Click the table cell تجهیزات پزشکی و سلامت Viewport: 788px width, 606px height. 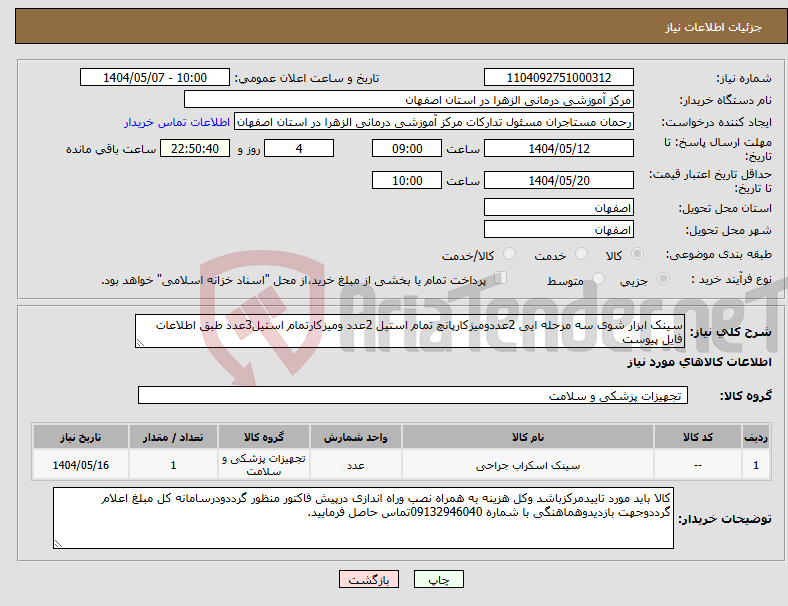click(264, 465)
